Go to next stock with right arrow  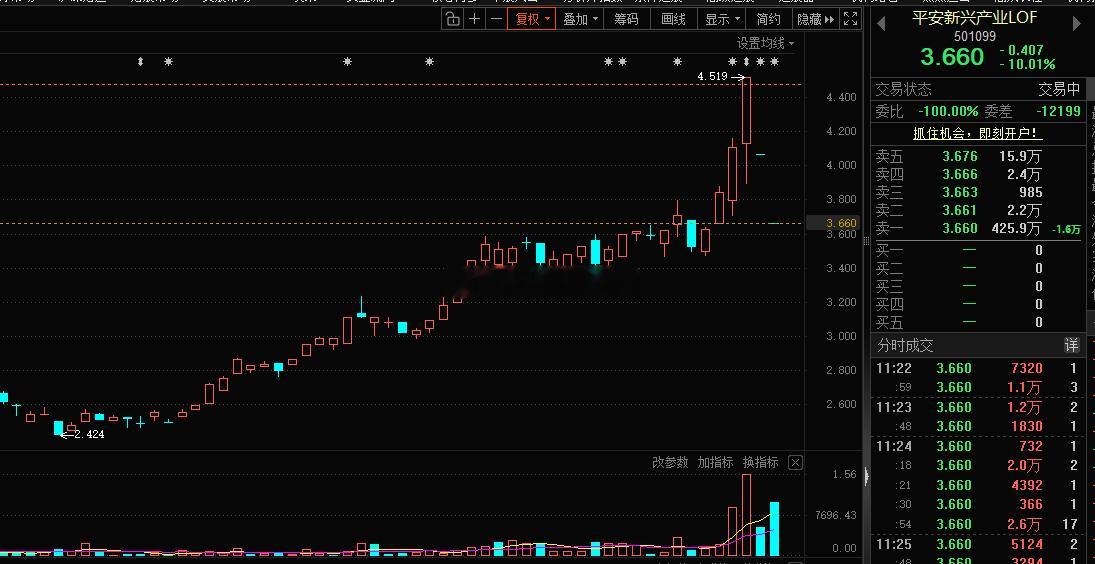(x=1076, y=24)
